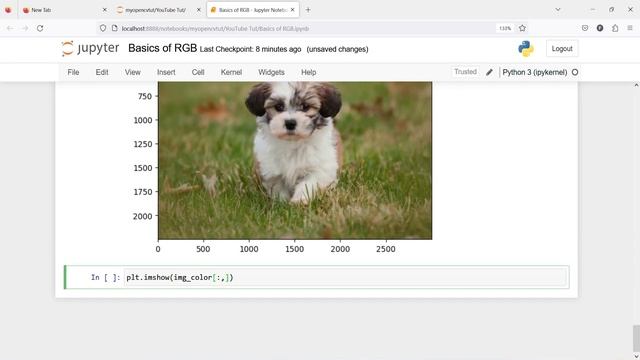The image size is (640, 360).
Task: Close the Basics of RGB tab
Action: [x=293, y=10]
